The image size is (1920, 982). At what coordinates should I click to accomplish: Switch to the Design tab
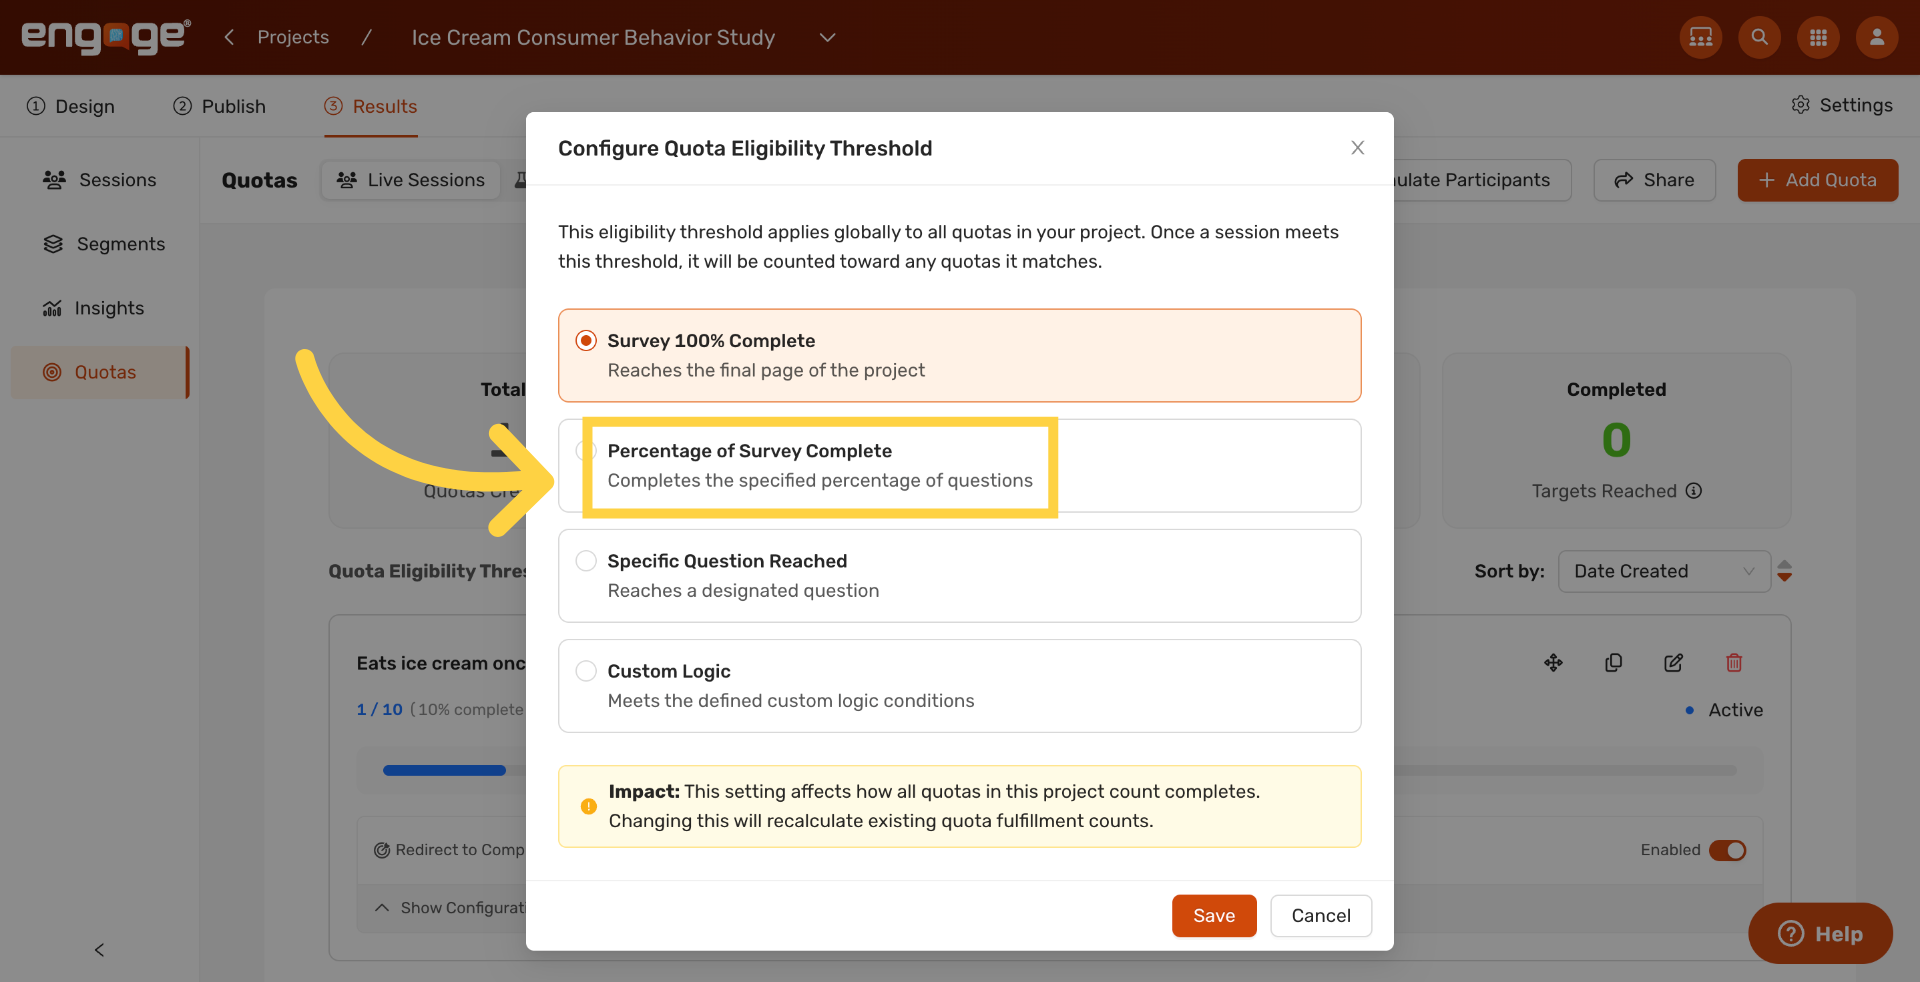tap(71, 106)
